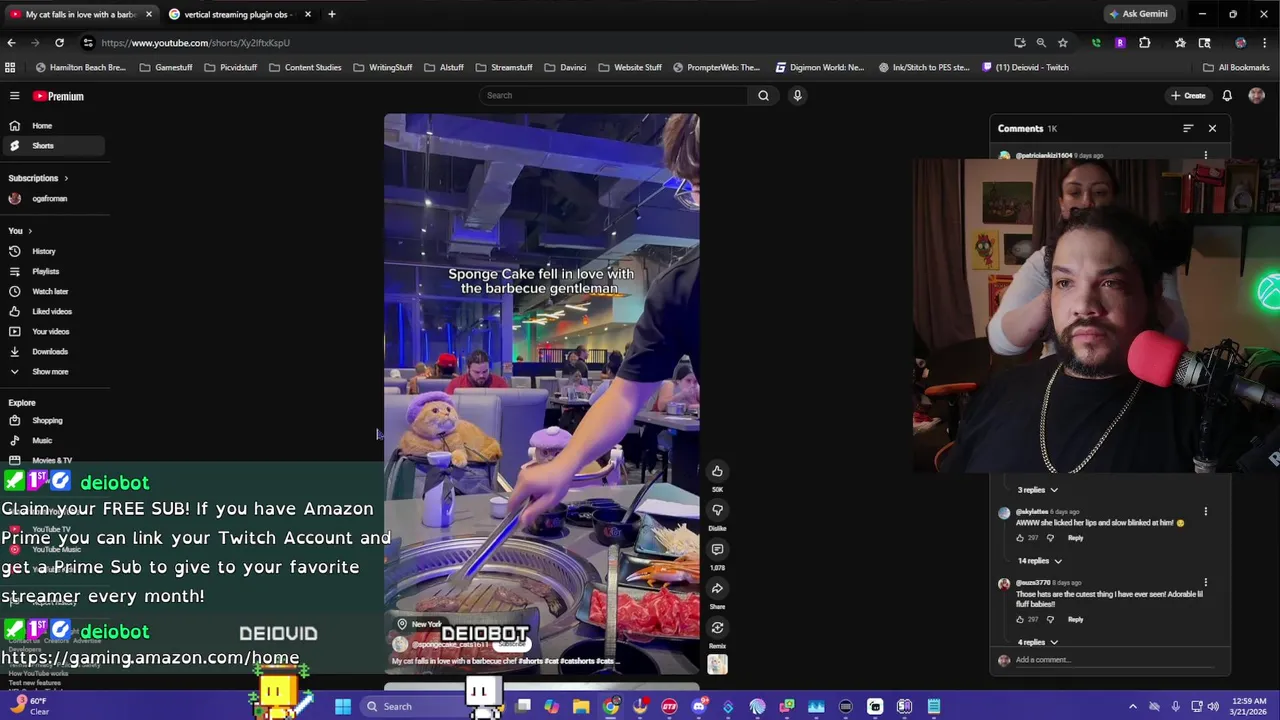The height and width of the screenshot is (720, 1280).
Task: Close the Comments panel
Action: [x=1212, y=128]
